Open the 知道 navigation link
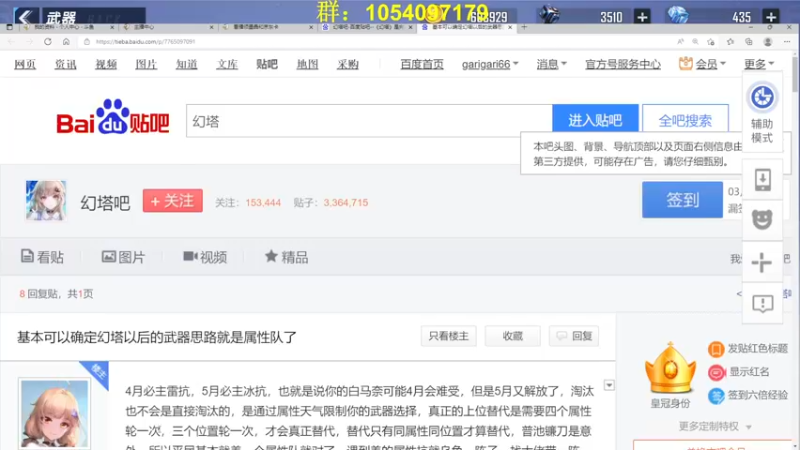The height and width of the screenshot is (450, 800). tap(186, 64)
